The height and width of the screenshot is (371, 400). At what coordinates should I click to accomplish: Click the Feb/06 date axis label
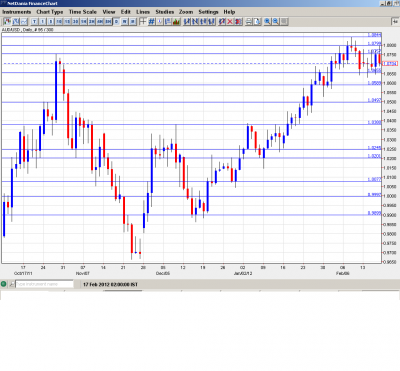[x=343, y=273]
